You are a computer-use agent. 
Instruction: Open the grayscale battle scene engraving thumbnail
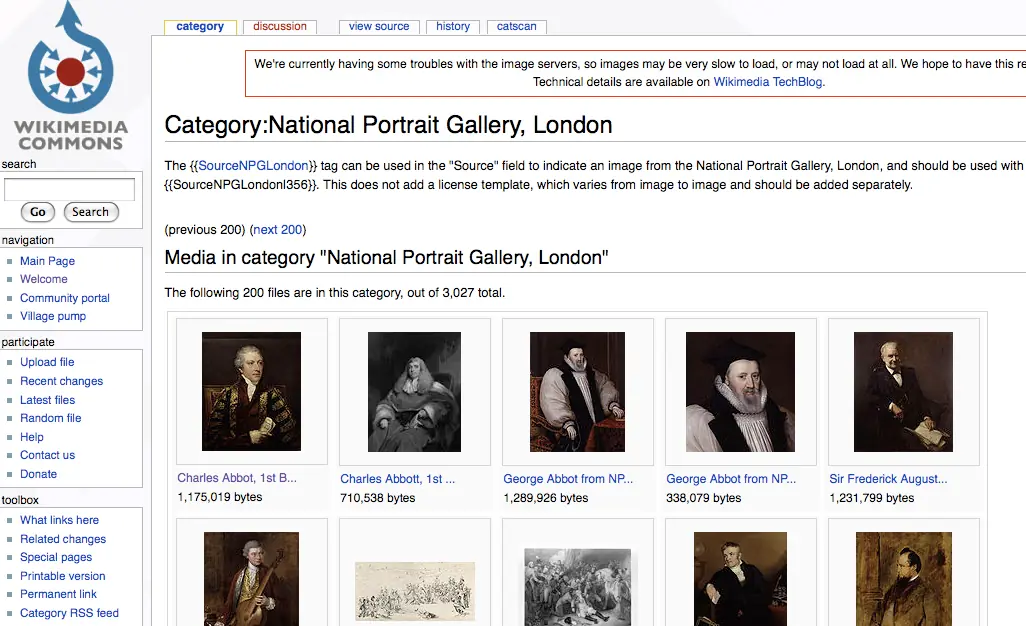(x=578, y=587)
